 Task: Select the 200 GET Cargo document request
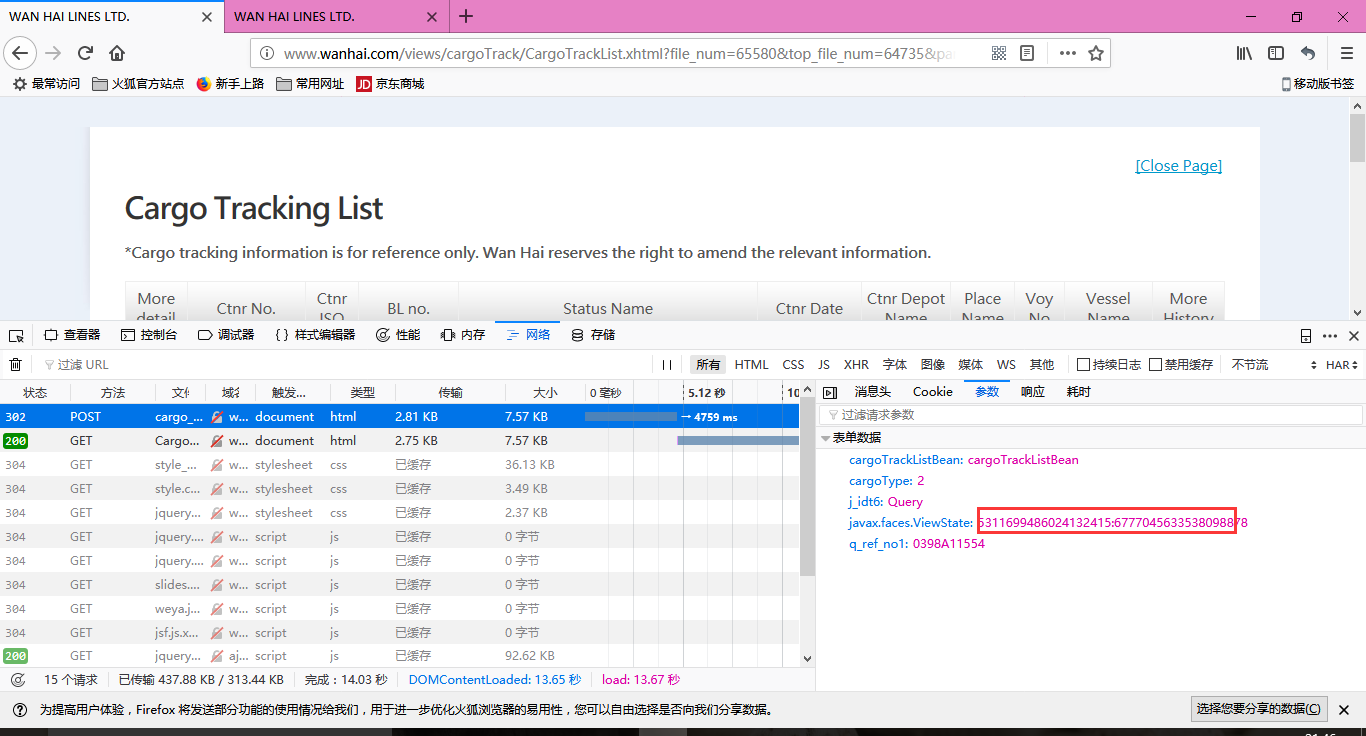pos(400,441)
